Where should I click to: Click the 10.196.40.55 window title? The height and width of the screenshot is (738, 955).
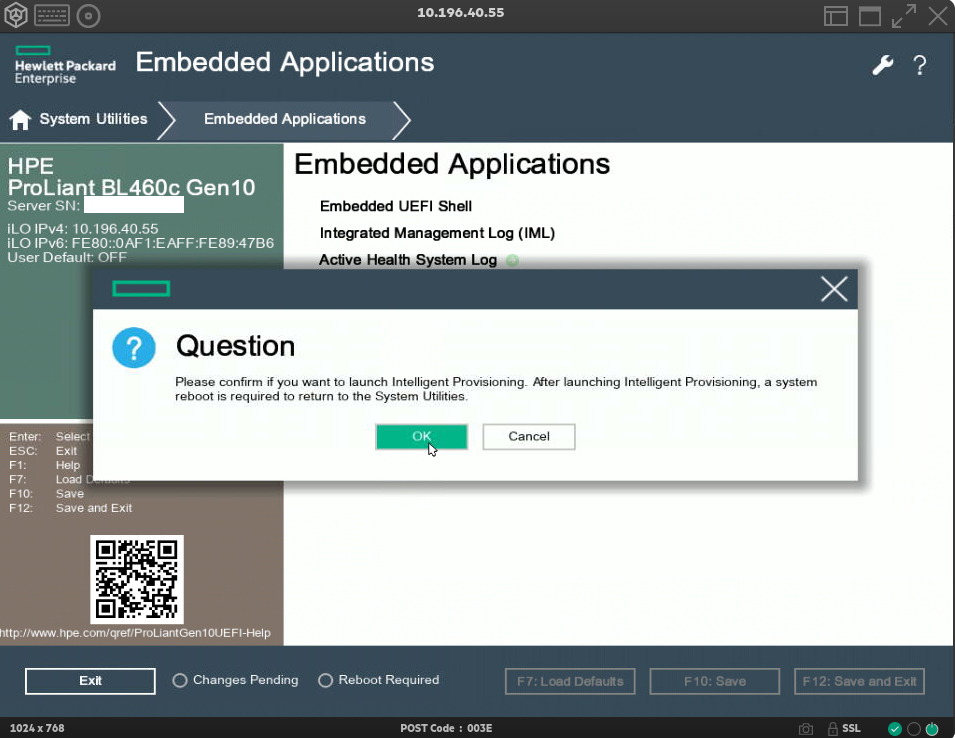pyautogui.click(x=460, y=13)
